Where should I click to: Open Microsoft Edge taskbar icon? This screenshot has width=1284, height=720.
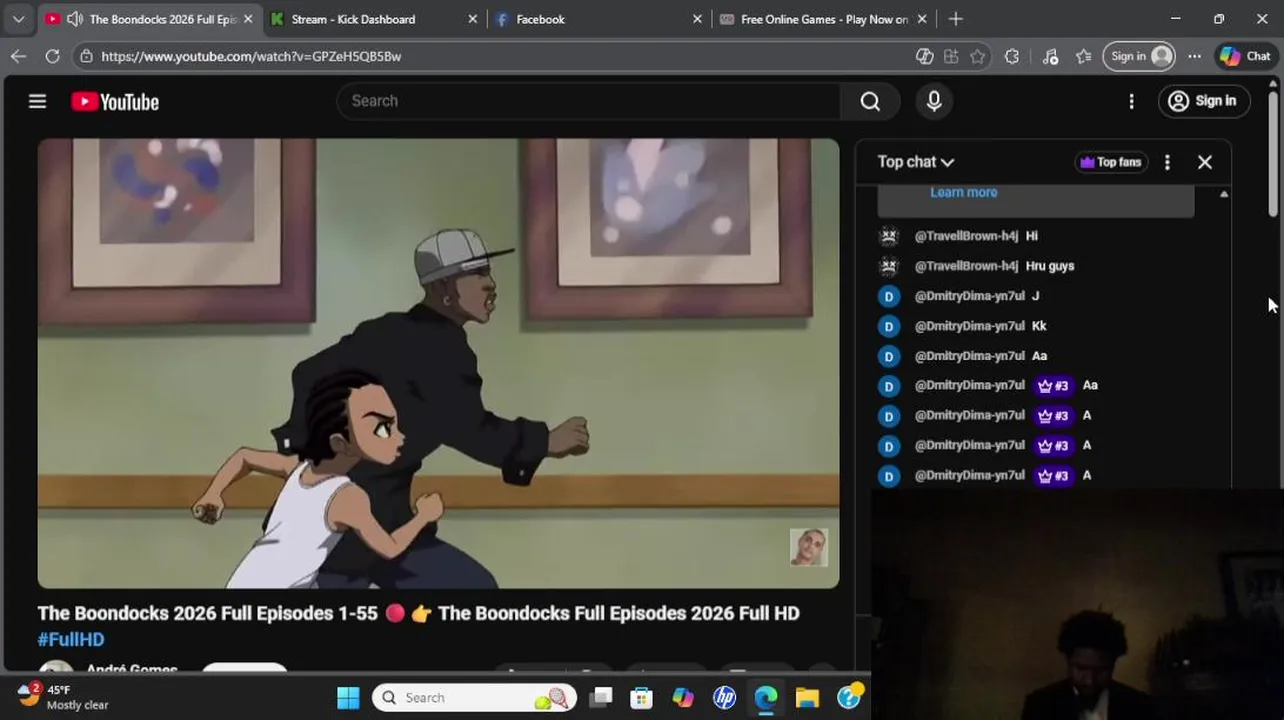click(x=766, y=697)
